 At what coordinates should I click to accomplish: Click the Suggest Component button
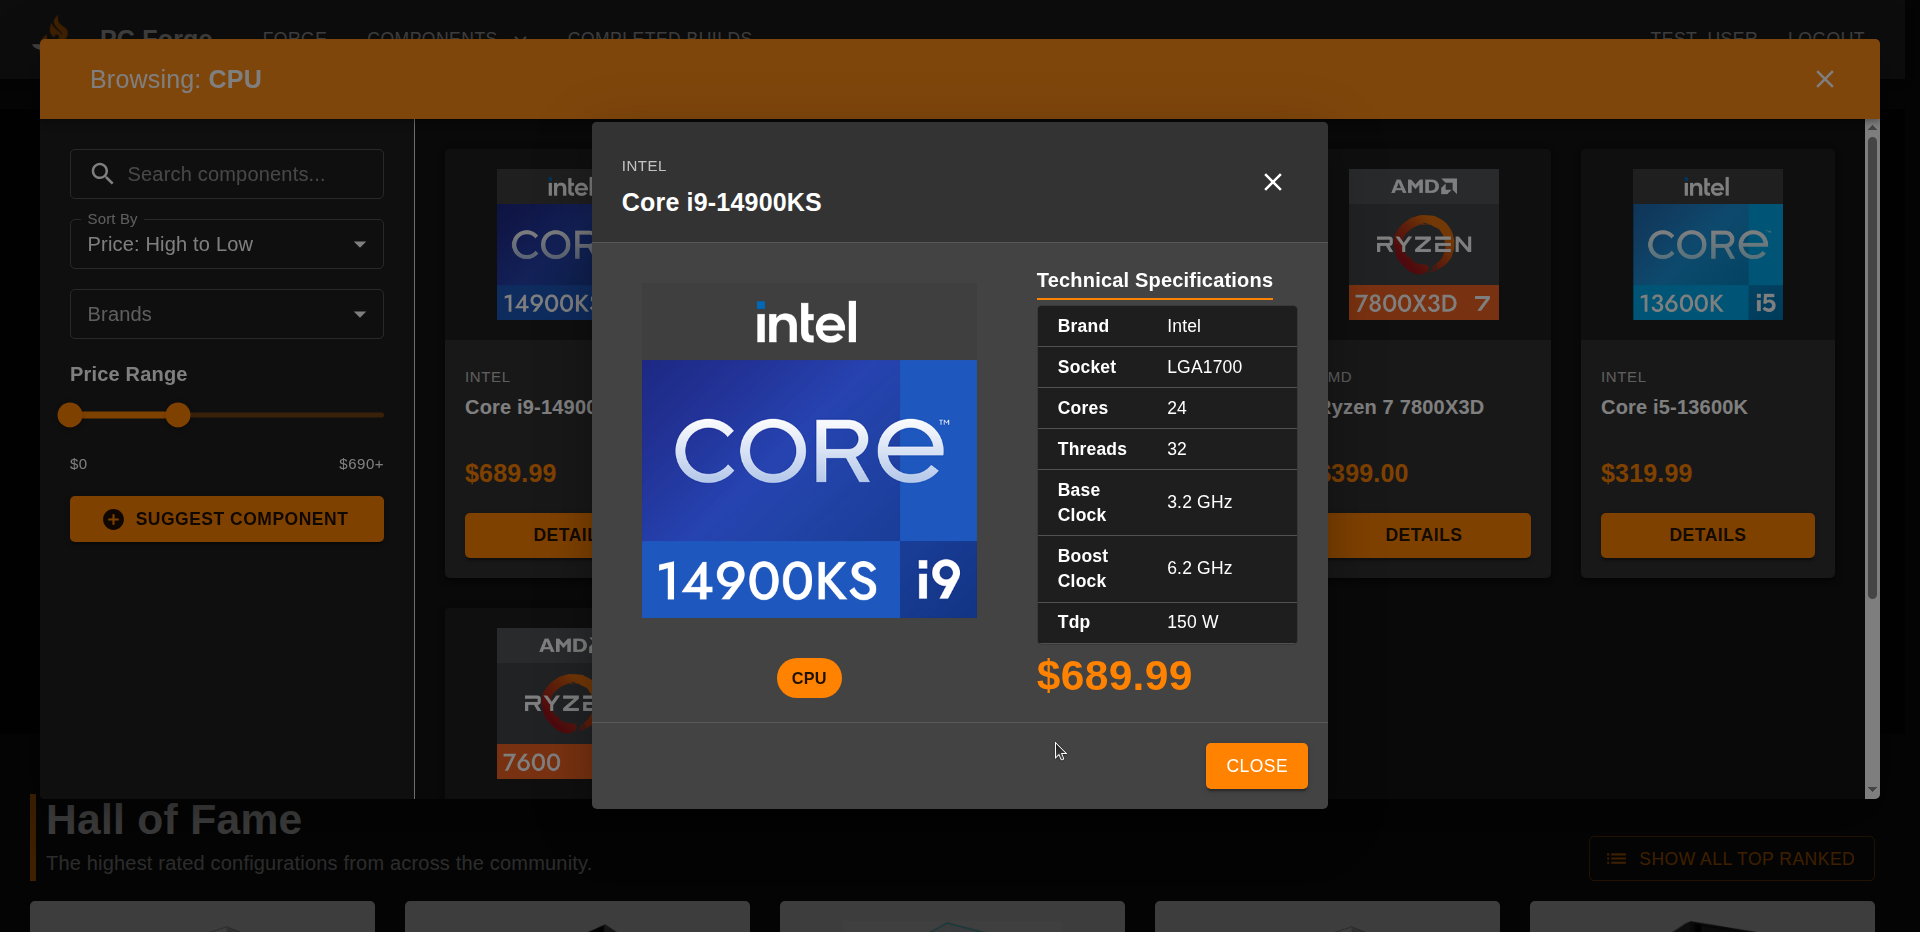226,519
